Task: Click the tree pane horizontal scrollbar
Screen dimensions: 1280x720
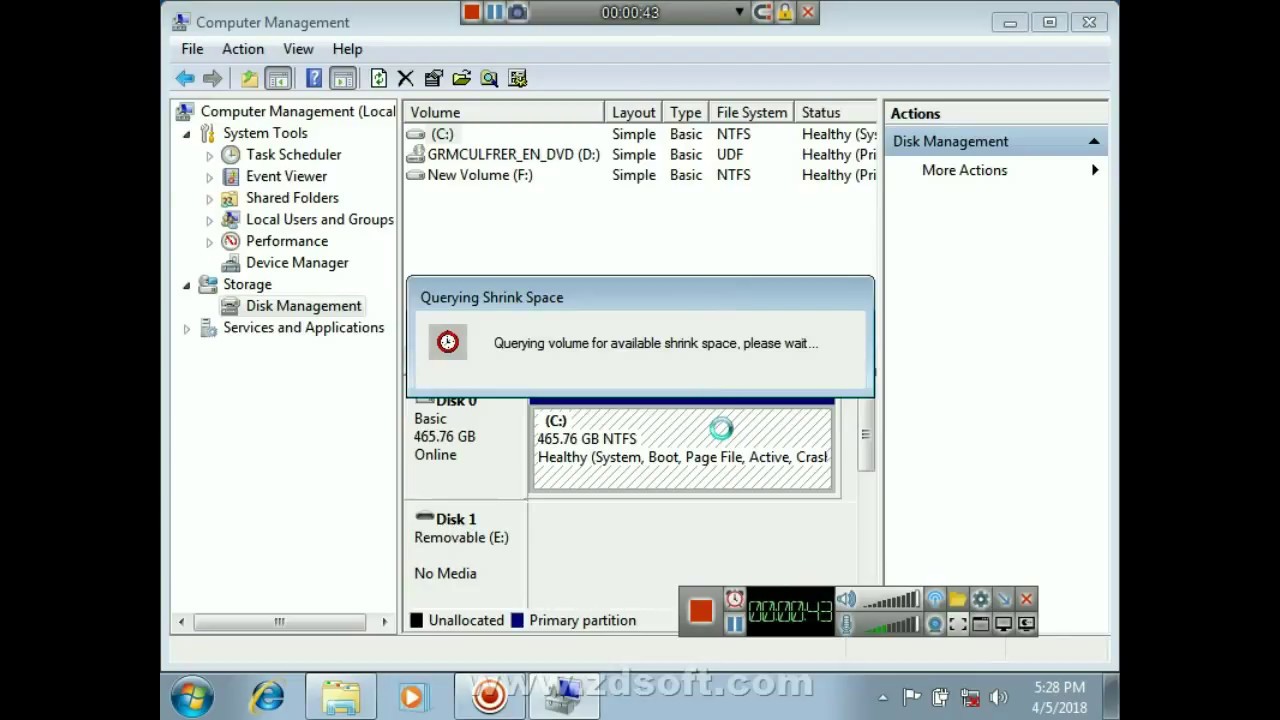Action: (281, 622)
